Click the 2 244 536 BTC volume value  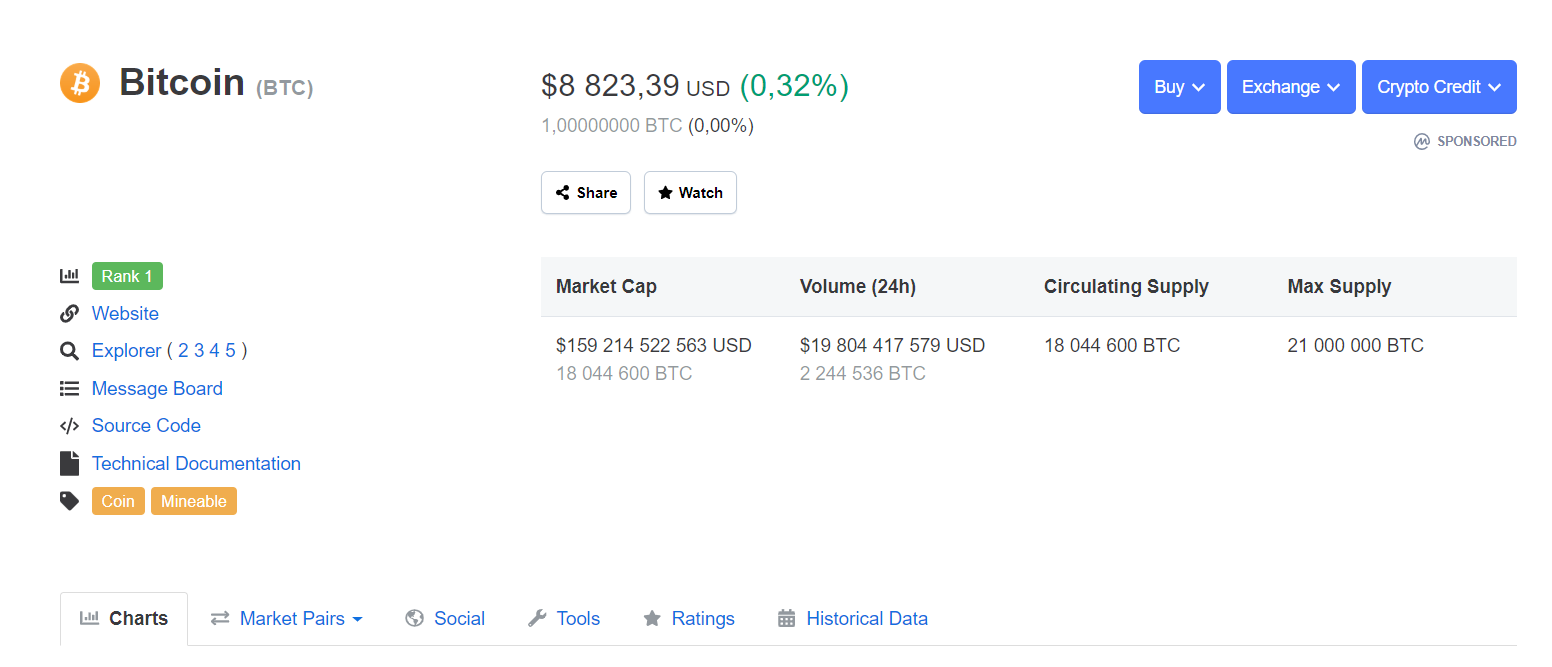863,374
